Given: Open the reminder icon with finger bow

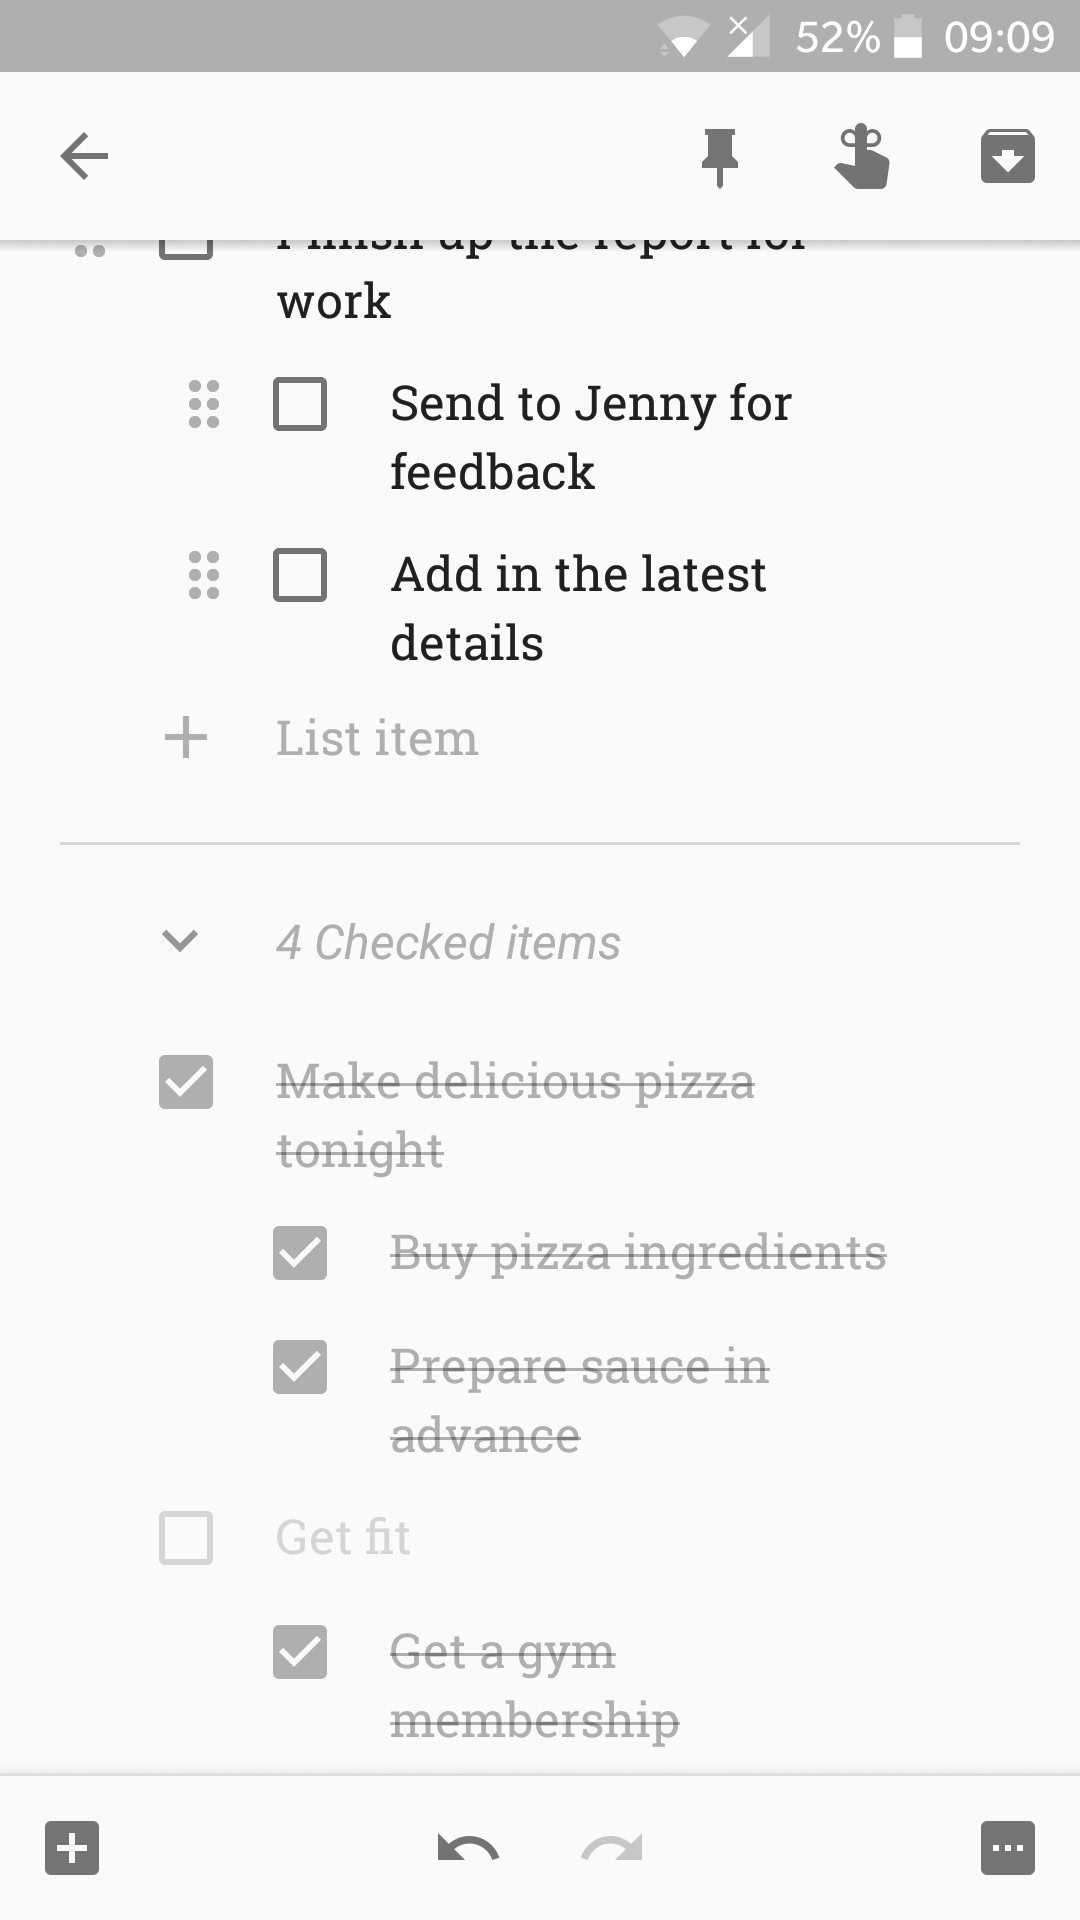Looking at the screenshot, I should 862,157.
